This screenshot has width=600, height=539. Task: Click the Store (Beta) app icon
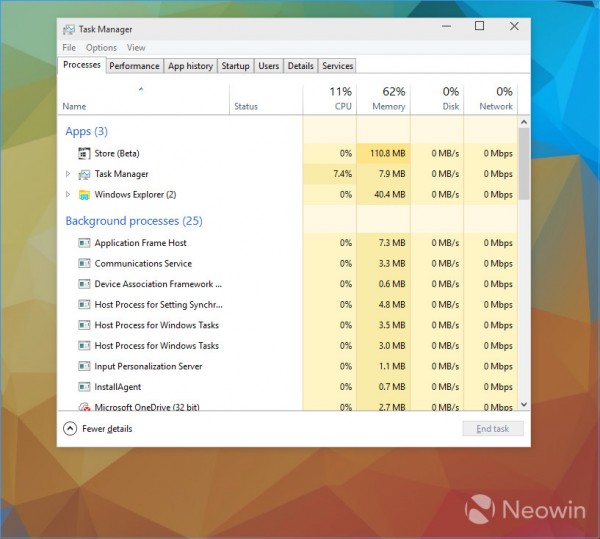click(84, 153)
